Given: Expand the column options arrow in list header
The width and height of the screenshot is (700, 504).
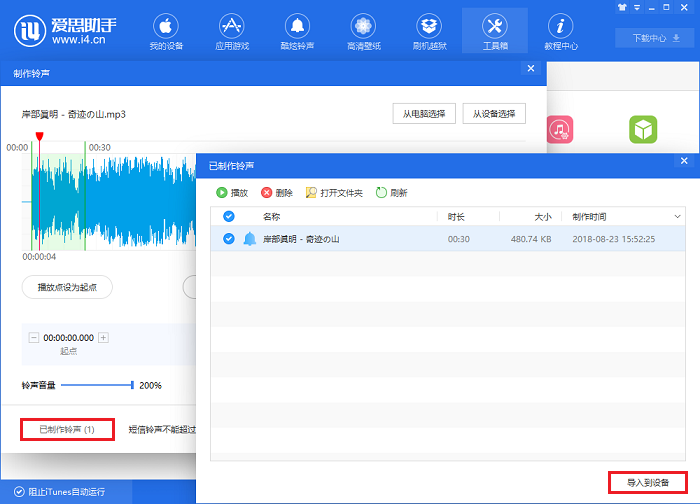Looking at the screenshot, I should click(677, 216).
